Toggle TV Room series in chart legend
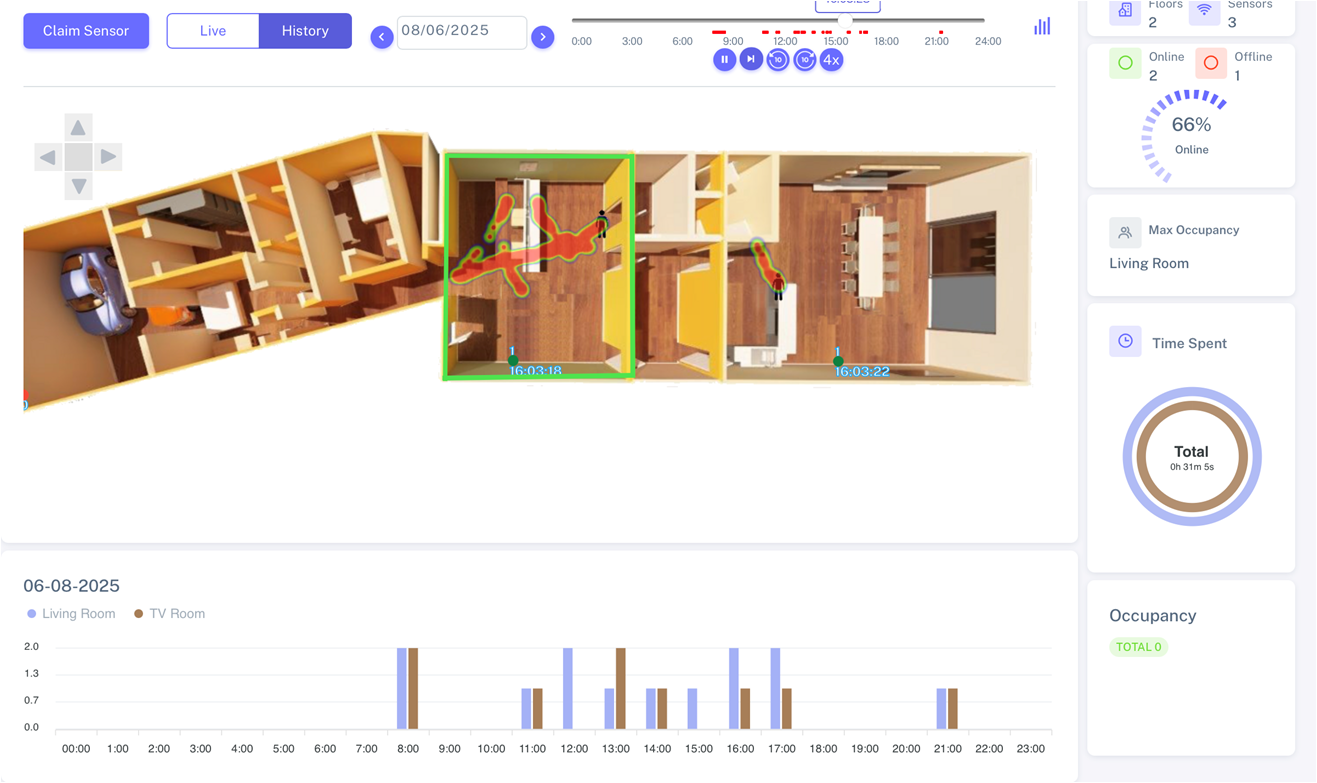 coord(170,614)
